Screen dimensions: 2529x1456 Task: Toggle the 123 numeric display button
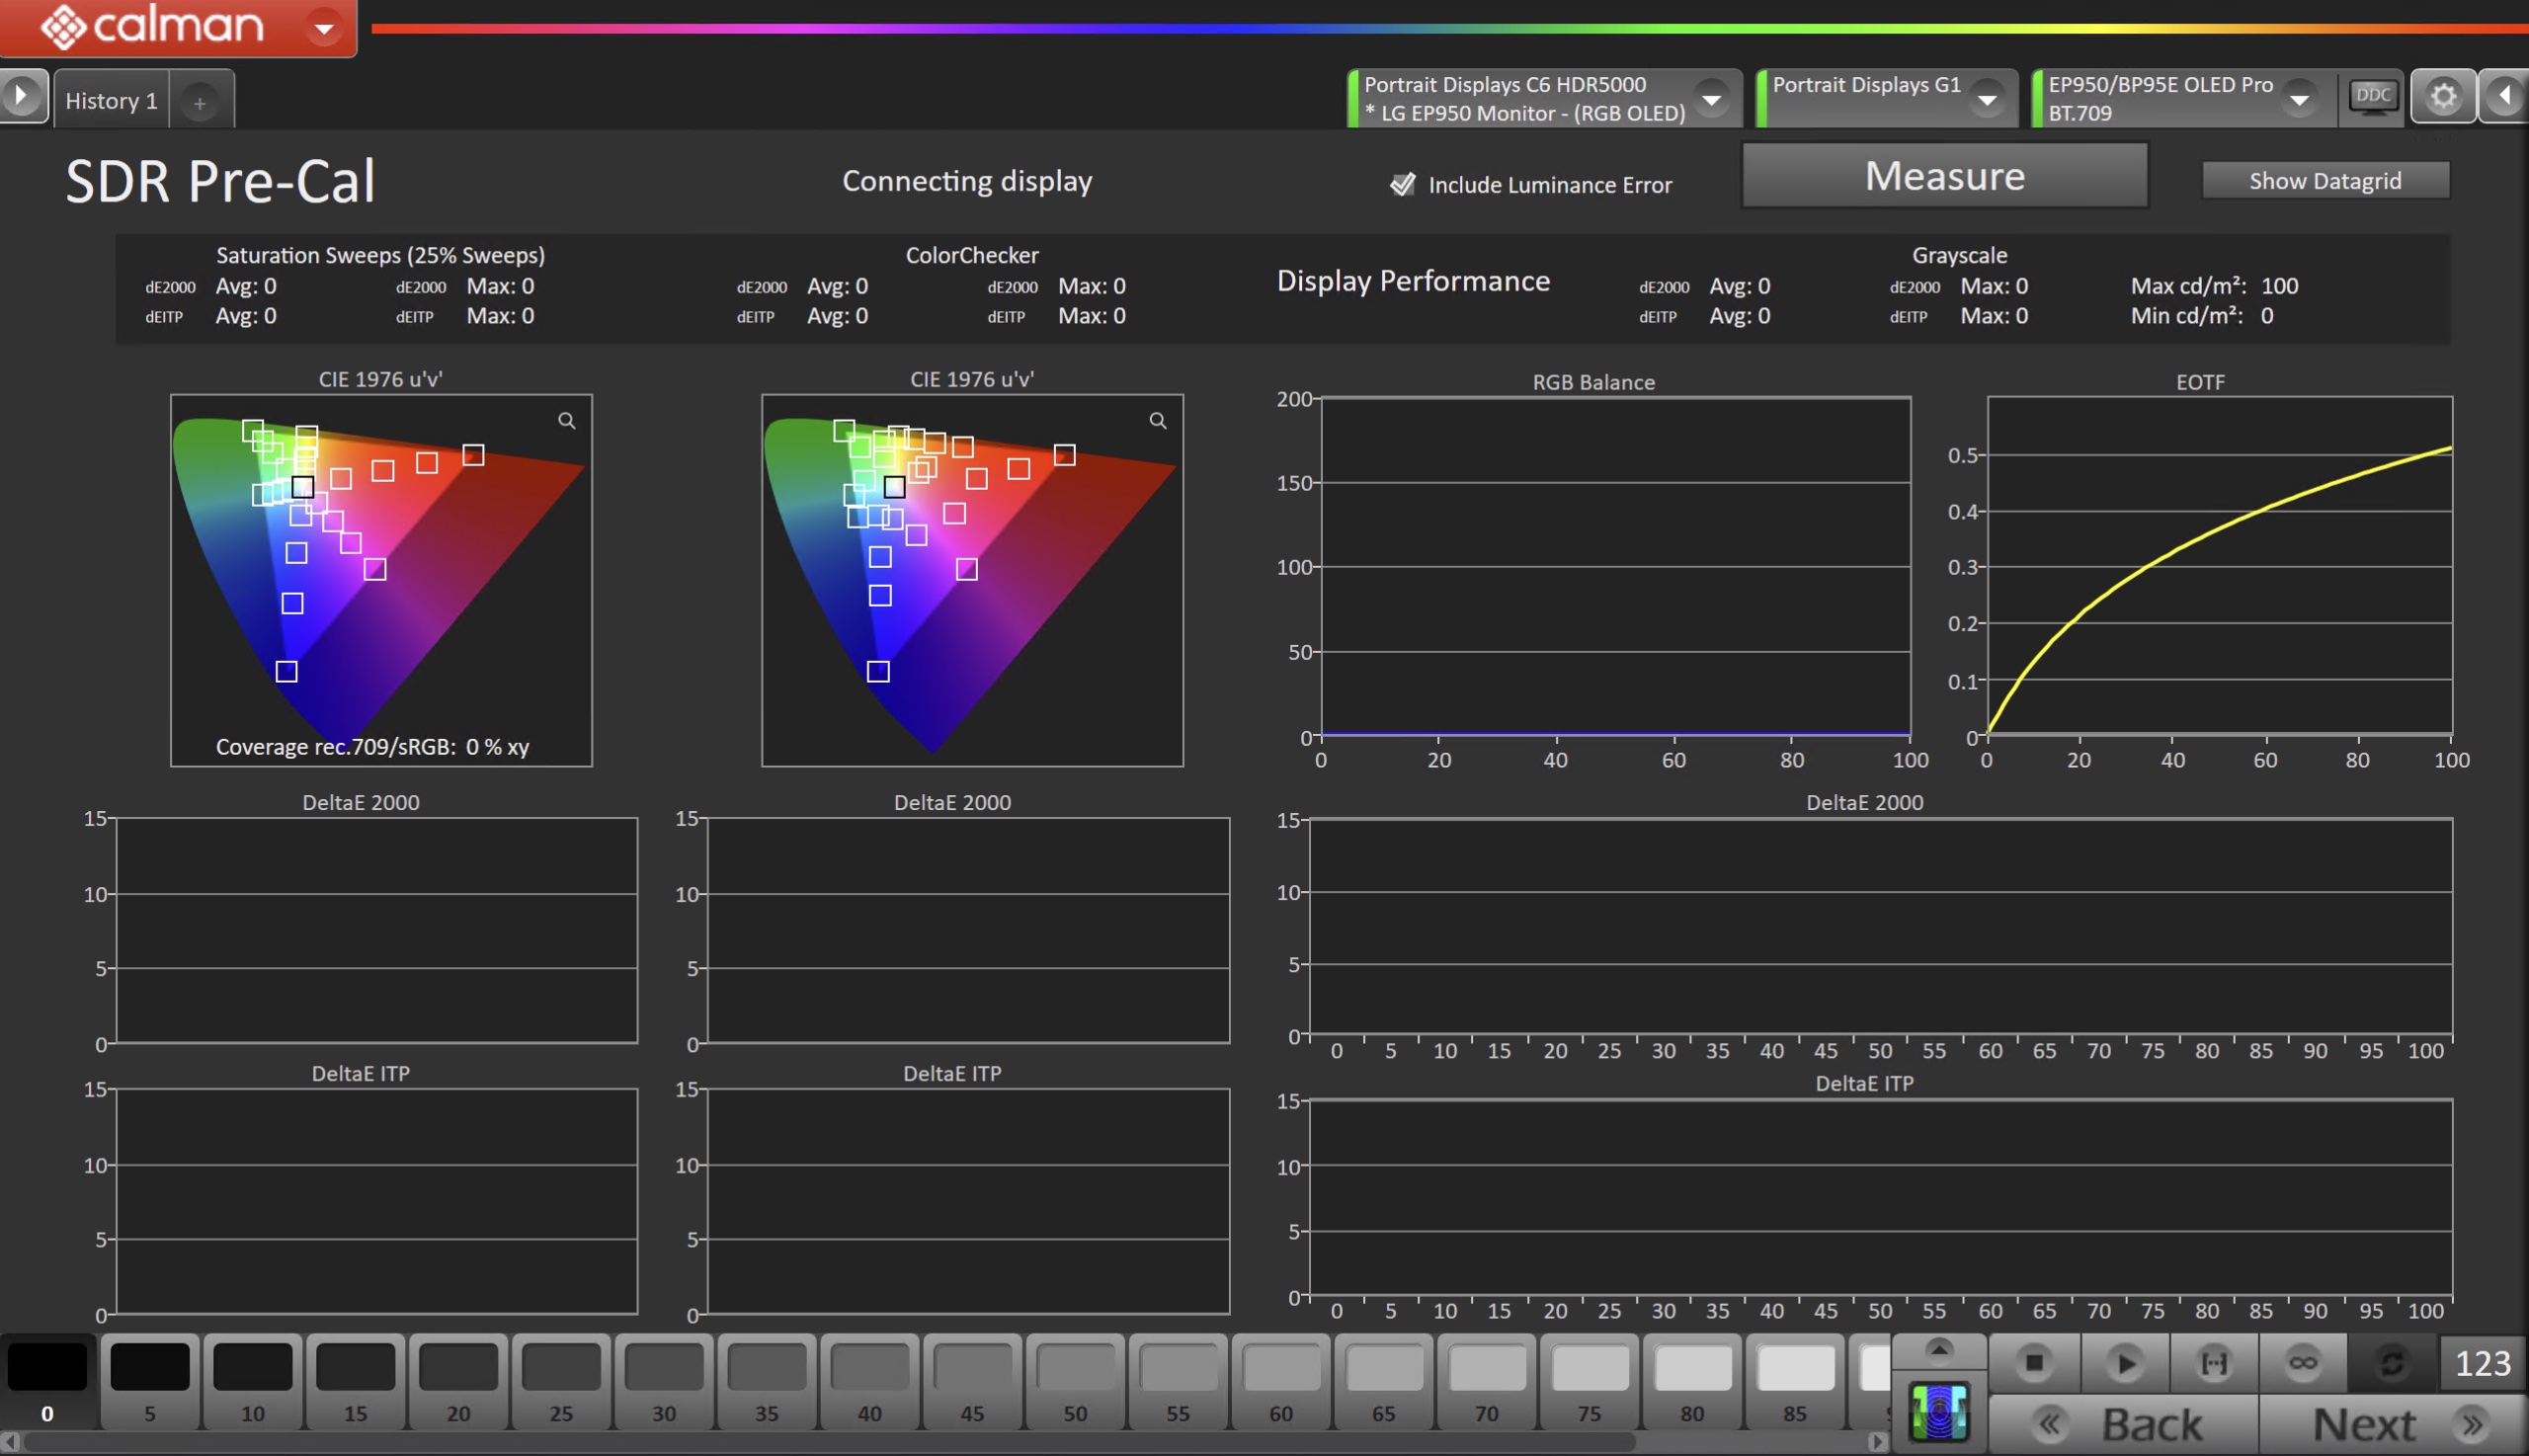pos(2482,1363)
